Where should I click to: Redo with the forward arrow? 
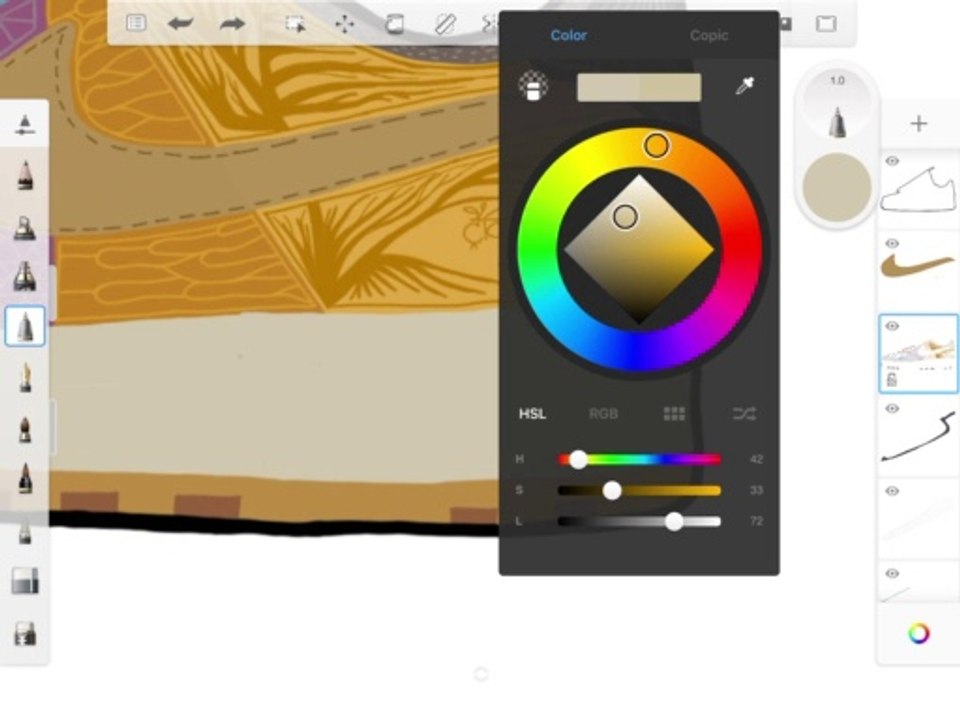coord(232,24)
